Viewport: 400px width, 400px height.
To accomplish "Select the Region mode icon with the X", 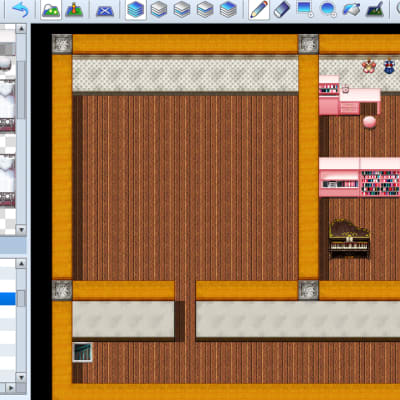I will (105, 10).
